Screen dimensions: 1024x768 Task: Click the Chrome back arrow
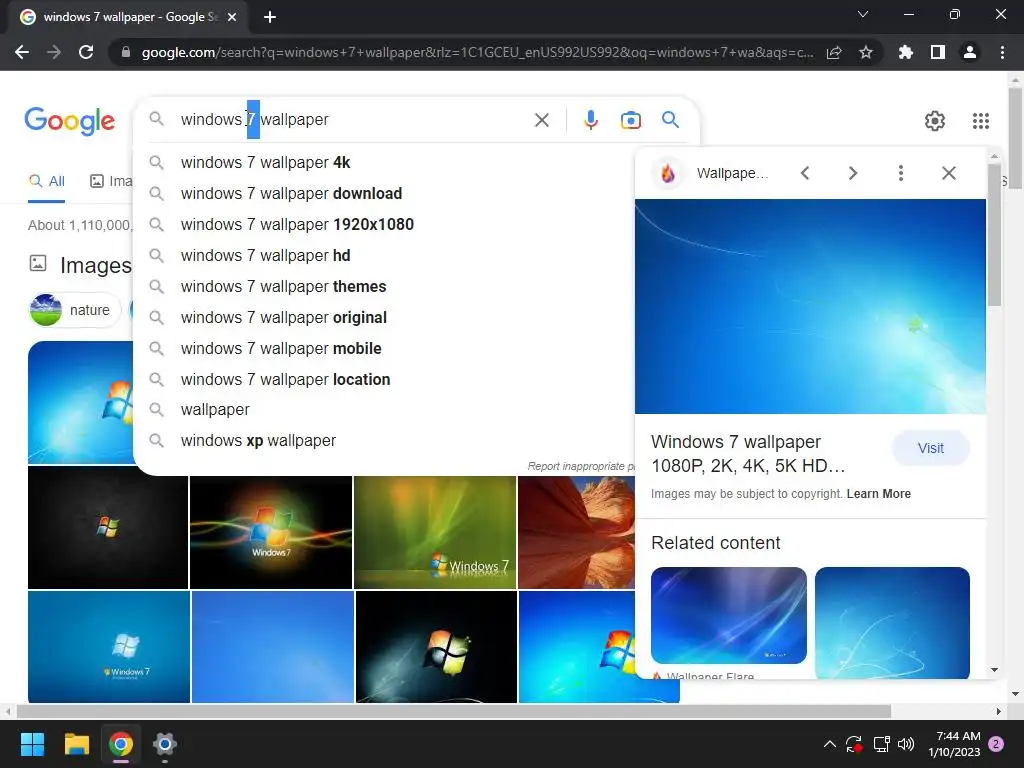pyautogui.click(x=22, y=52)
